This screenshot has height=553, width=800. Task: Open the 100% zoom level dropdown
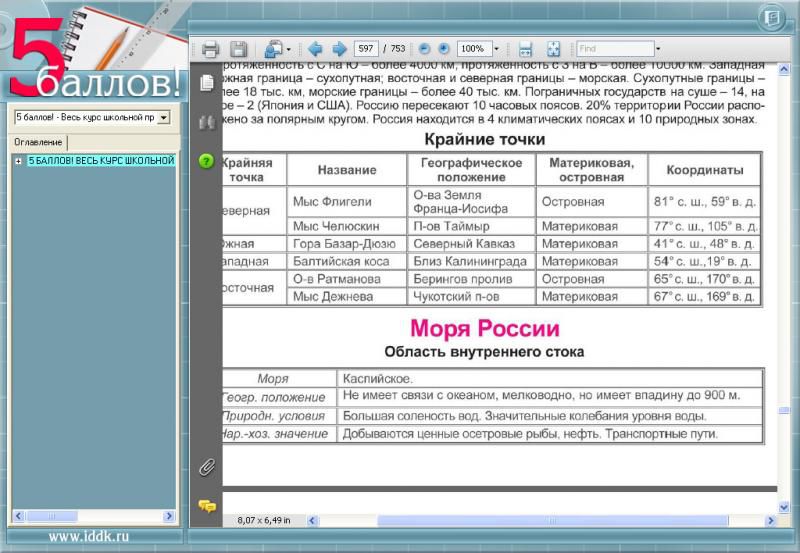point(496,49)
